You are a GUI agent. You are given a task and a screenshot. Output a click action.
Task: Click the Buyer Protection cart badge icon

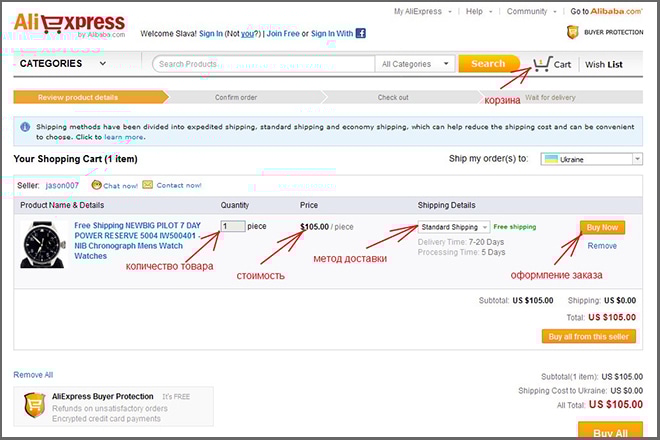pyautogui.click(x=37, y=404)
